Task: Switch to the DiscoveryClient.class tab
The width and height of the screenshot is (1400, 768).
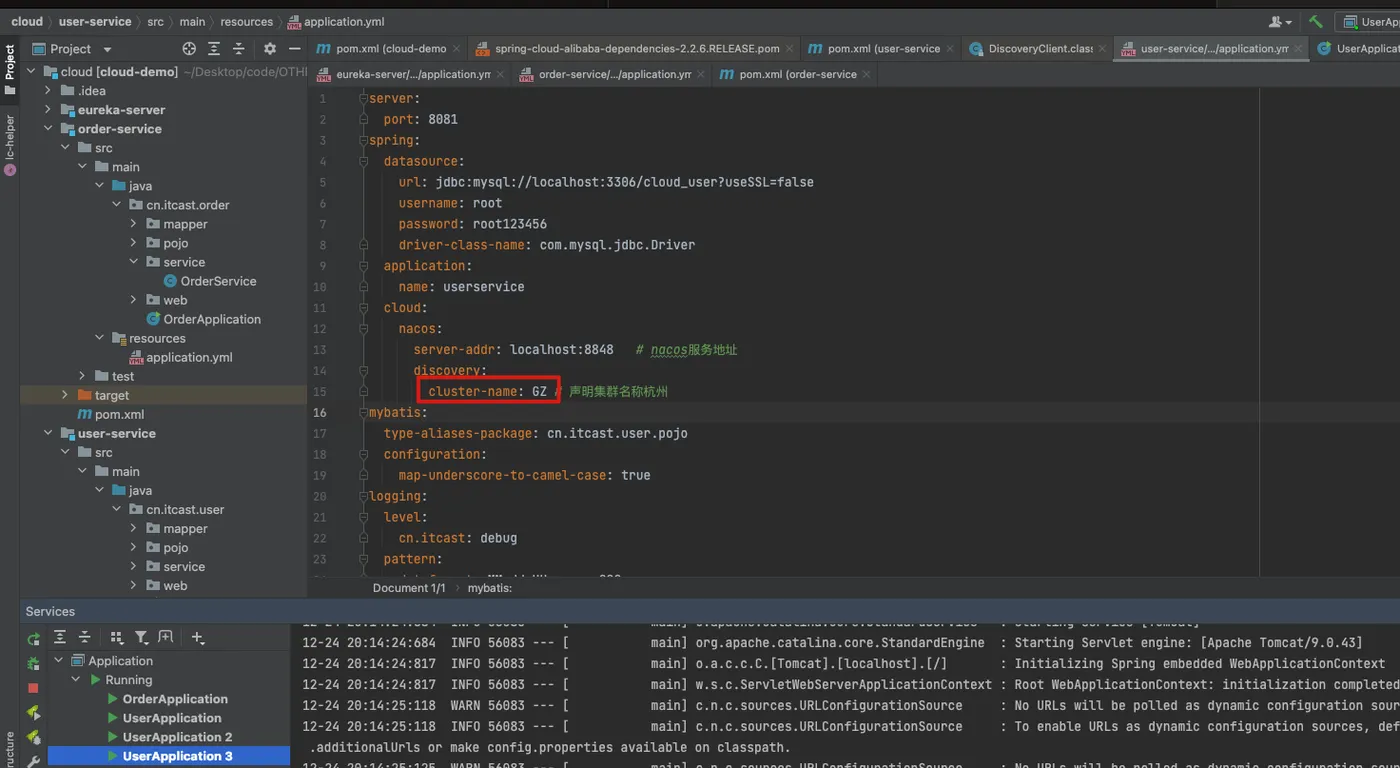Action: [x=1039, y=48]
